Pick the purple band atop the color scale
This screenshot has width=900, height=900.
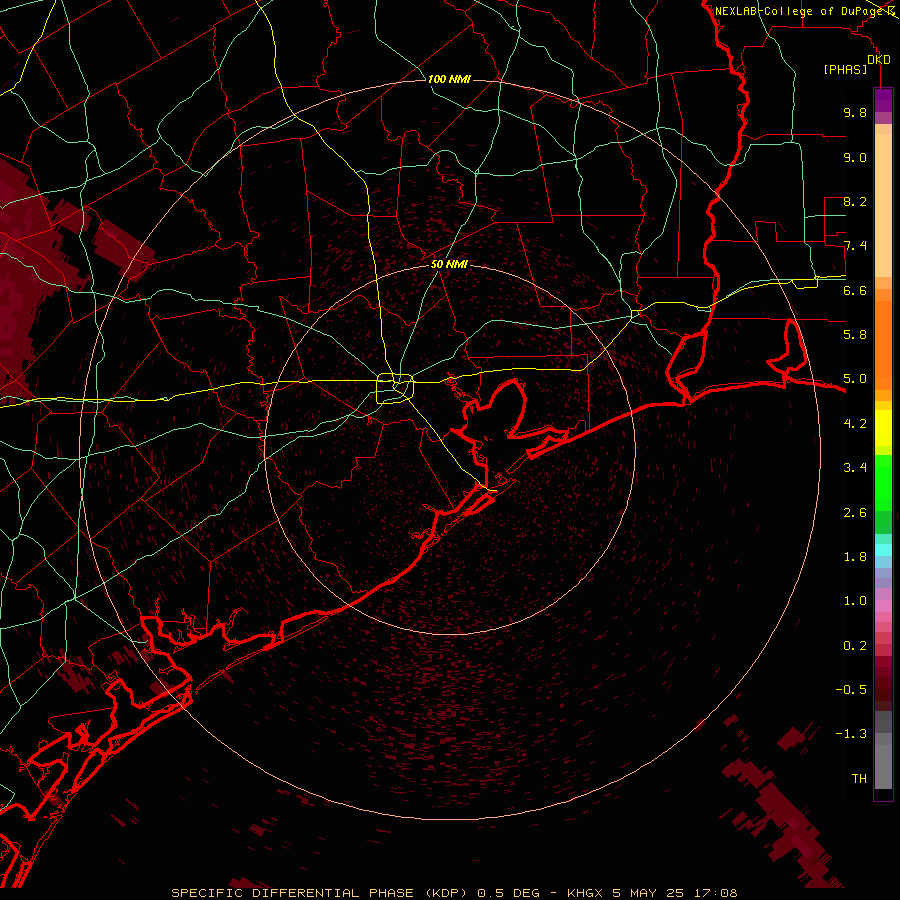[x=883, y=100]
